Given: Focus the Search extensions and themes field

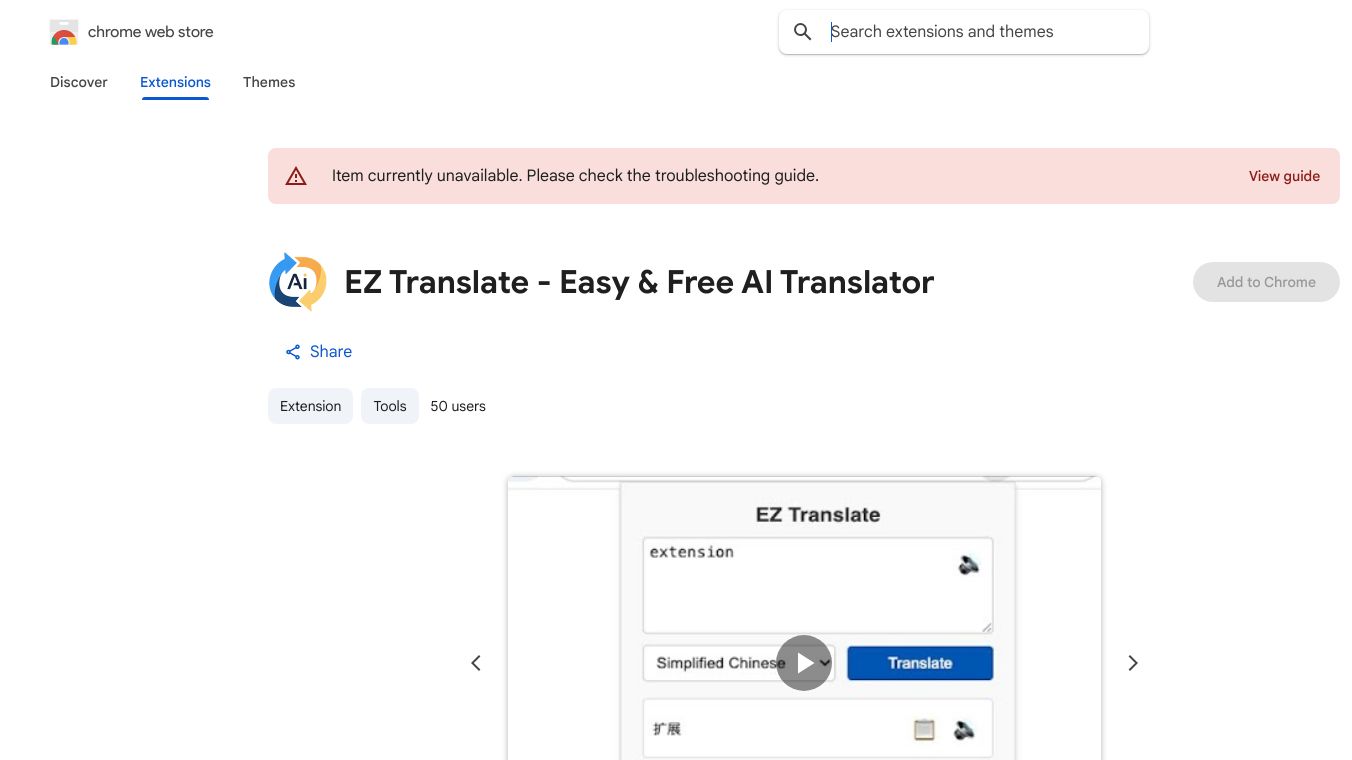Looking at the screenshot, I should coord(980,32).
